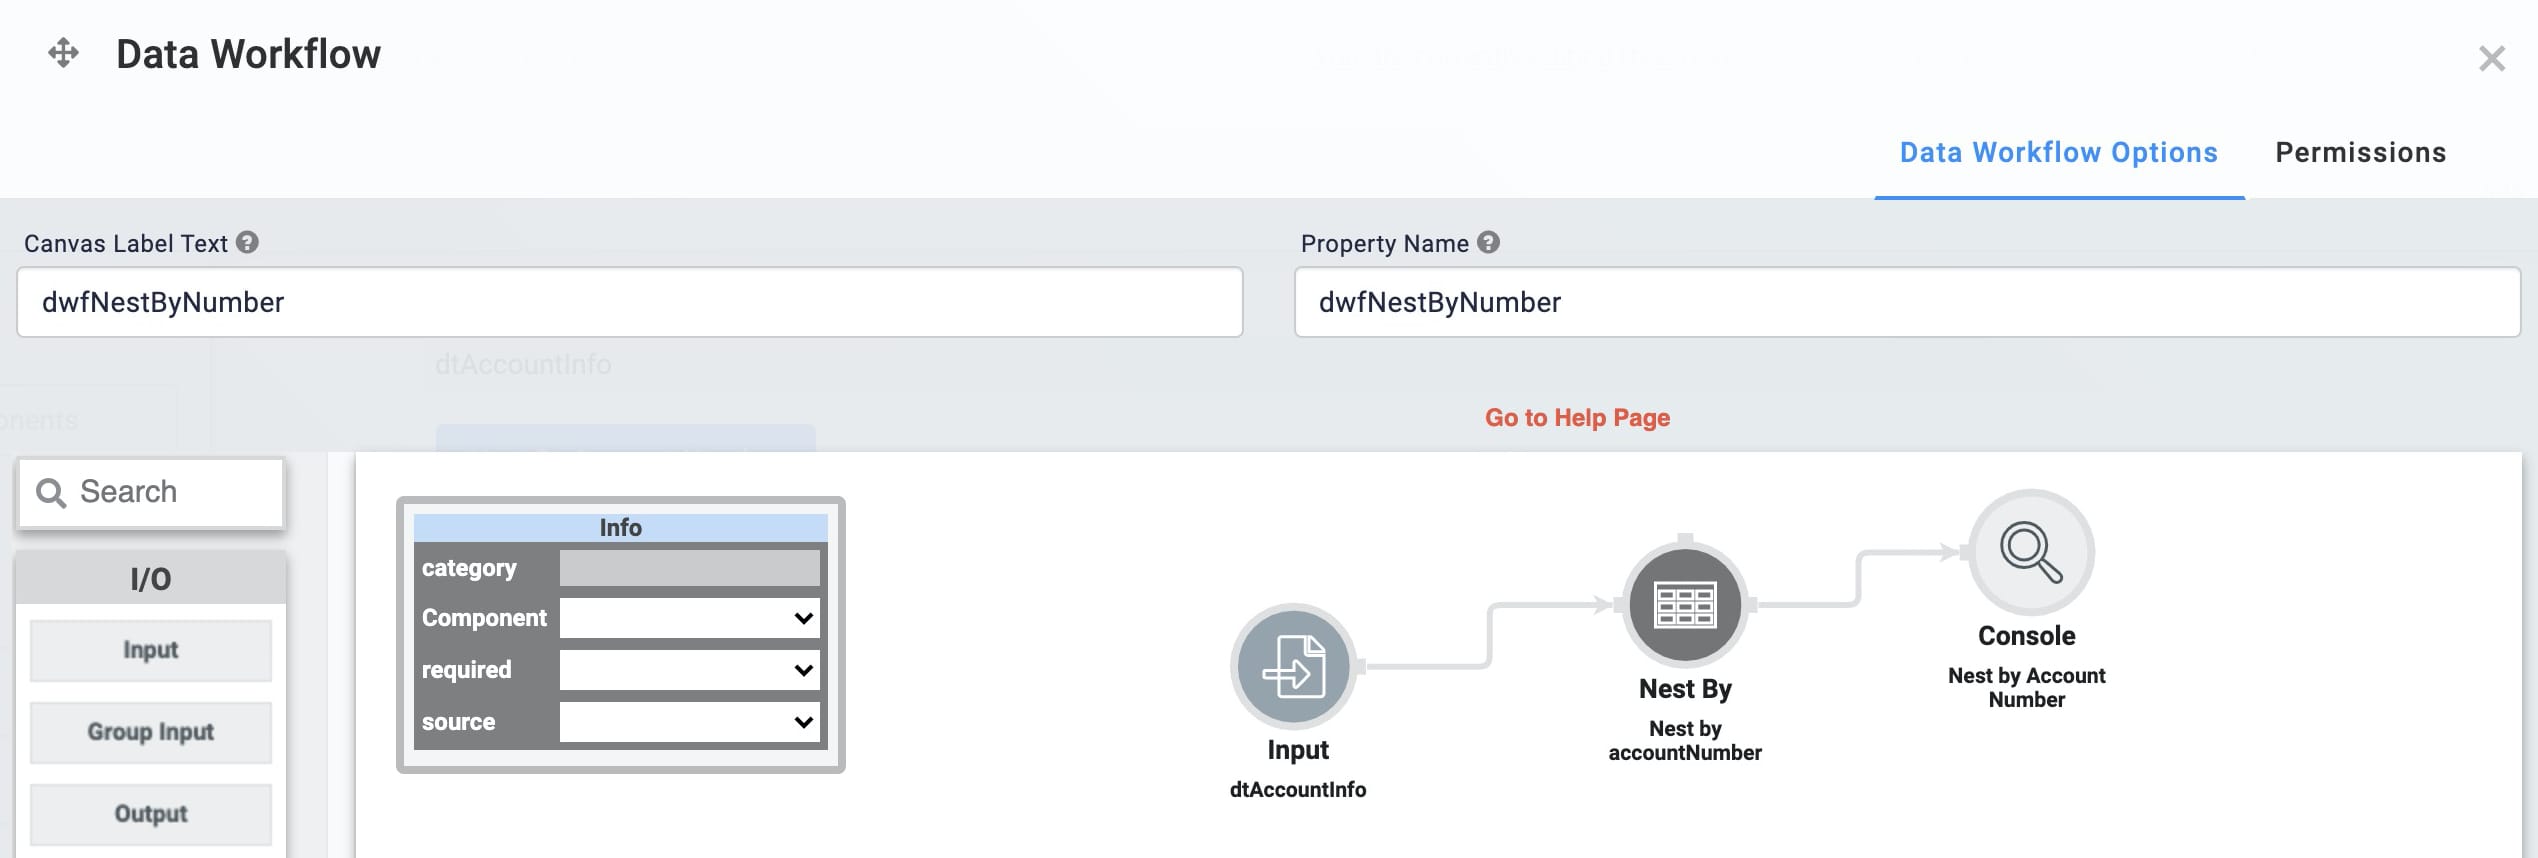The height and width of the screenshot is (858, 2538).
Task: Click help icon next to Canvas Label Text
Action: click(x=247, y=242)
